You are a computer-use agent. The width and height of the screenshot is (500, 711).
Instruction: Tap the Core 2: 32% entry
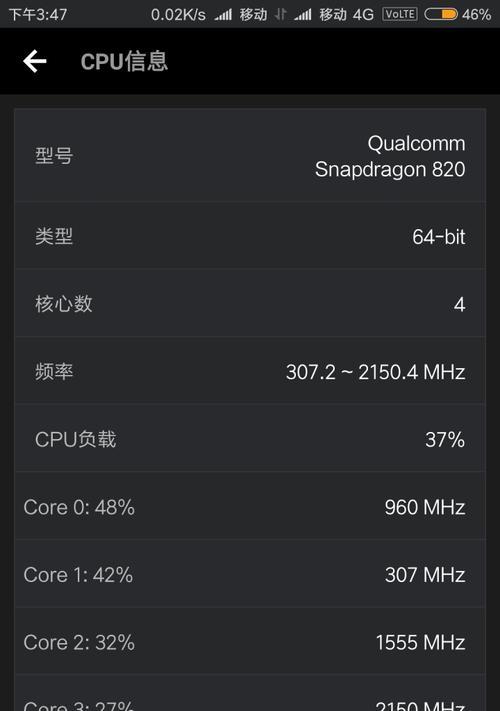tap(79, 642)
